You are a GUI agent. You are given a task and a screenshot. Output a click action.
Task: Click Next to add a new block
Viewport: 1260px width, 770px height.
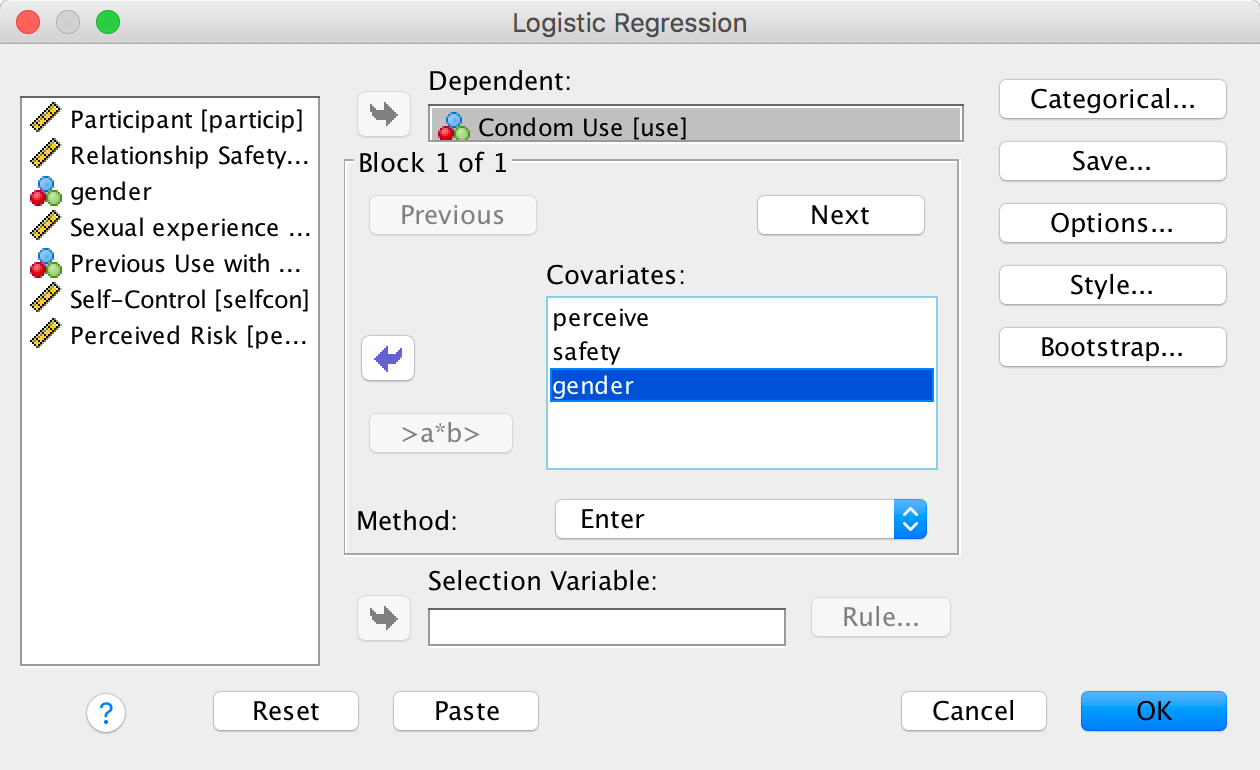coord(840,215)
